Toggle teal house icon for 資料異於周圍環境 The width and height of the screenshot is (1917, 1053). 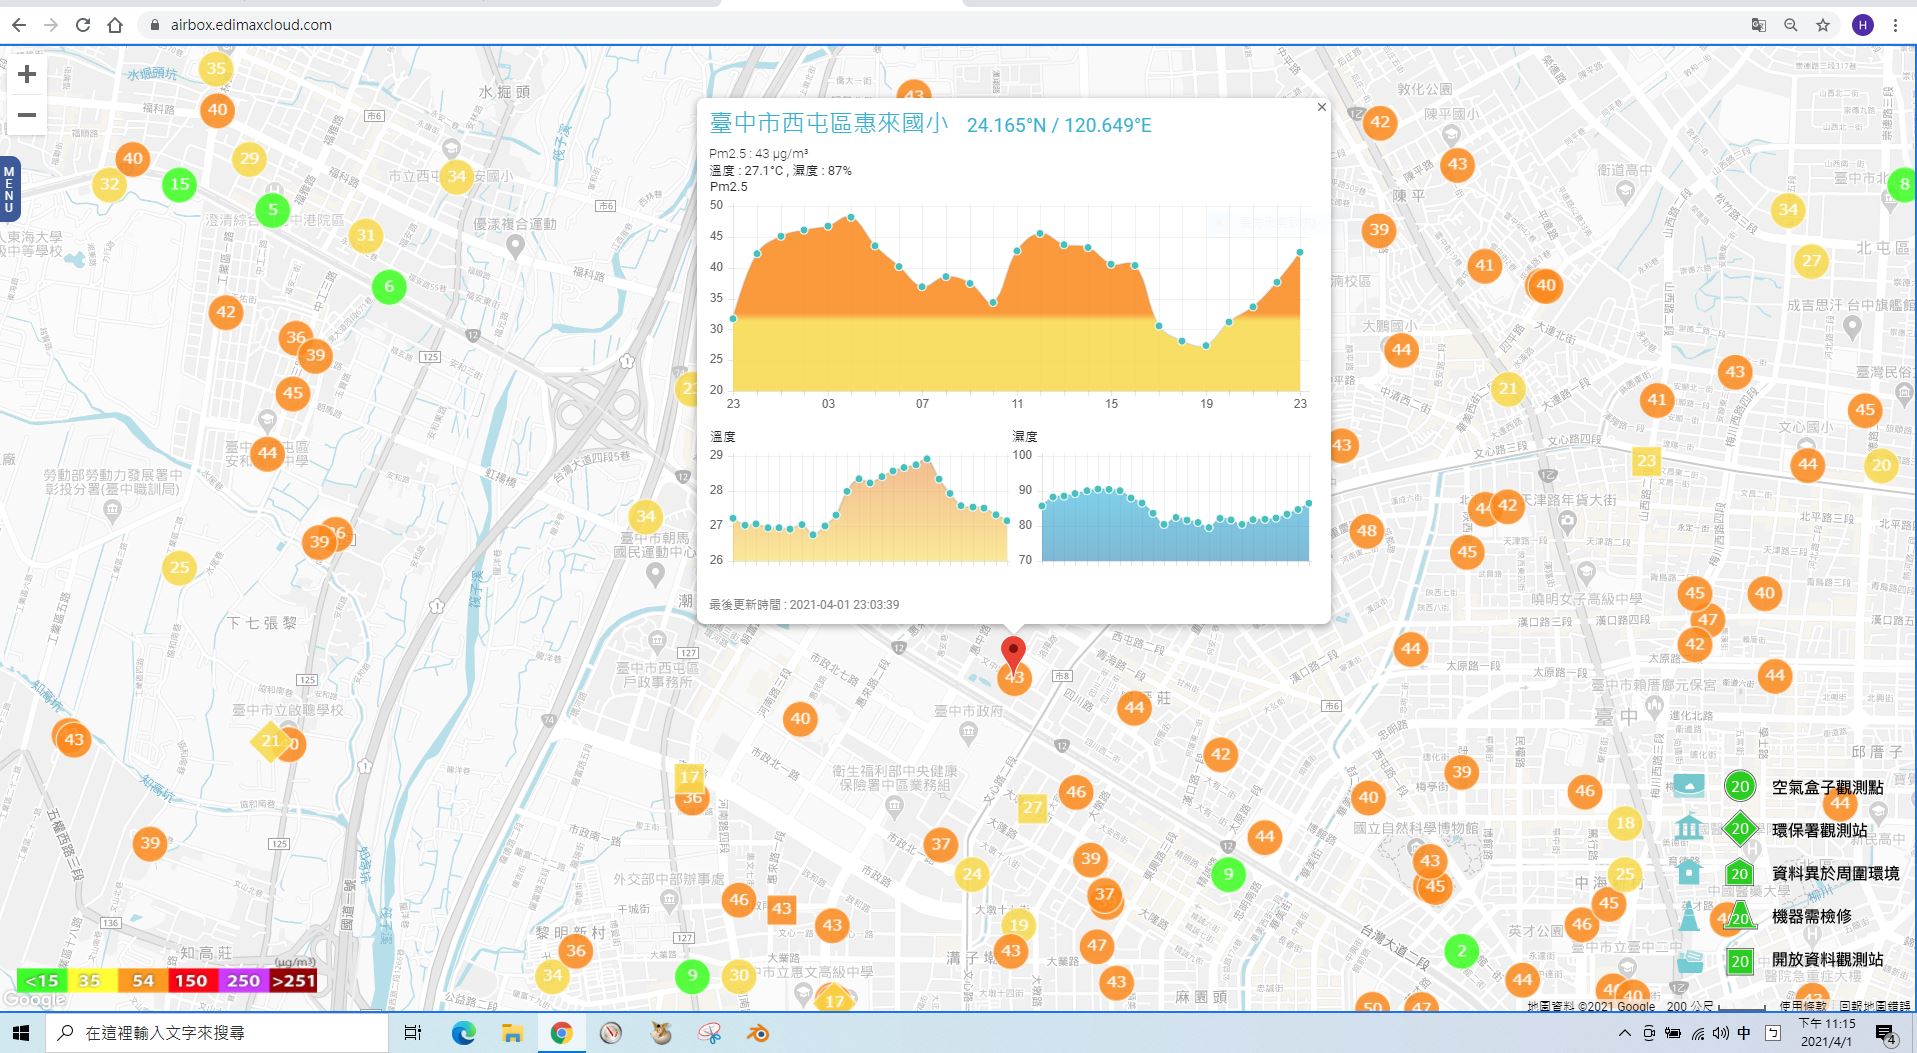coord(1689,872)
